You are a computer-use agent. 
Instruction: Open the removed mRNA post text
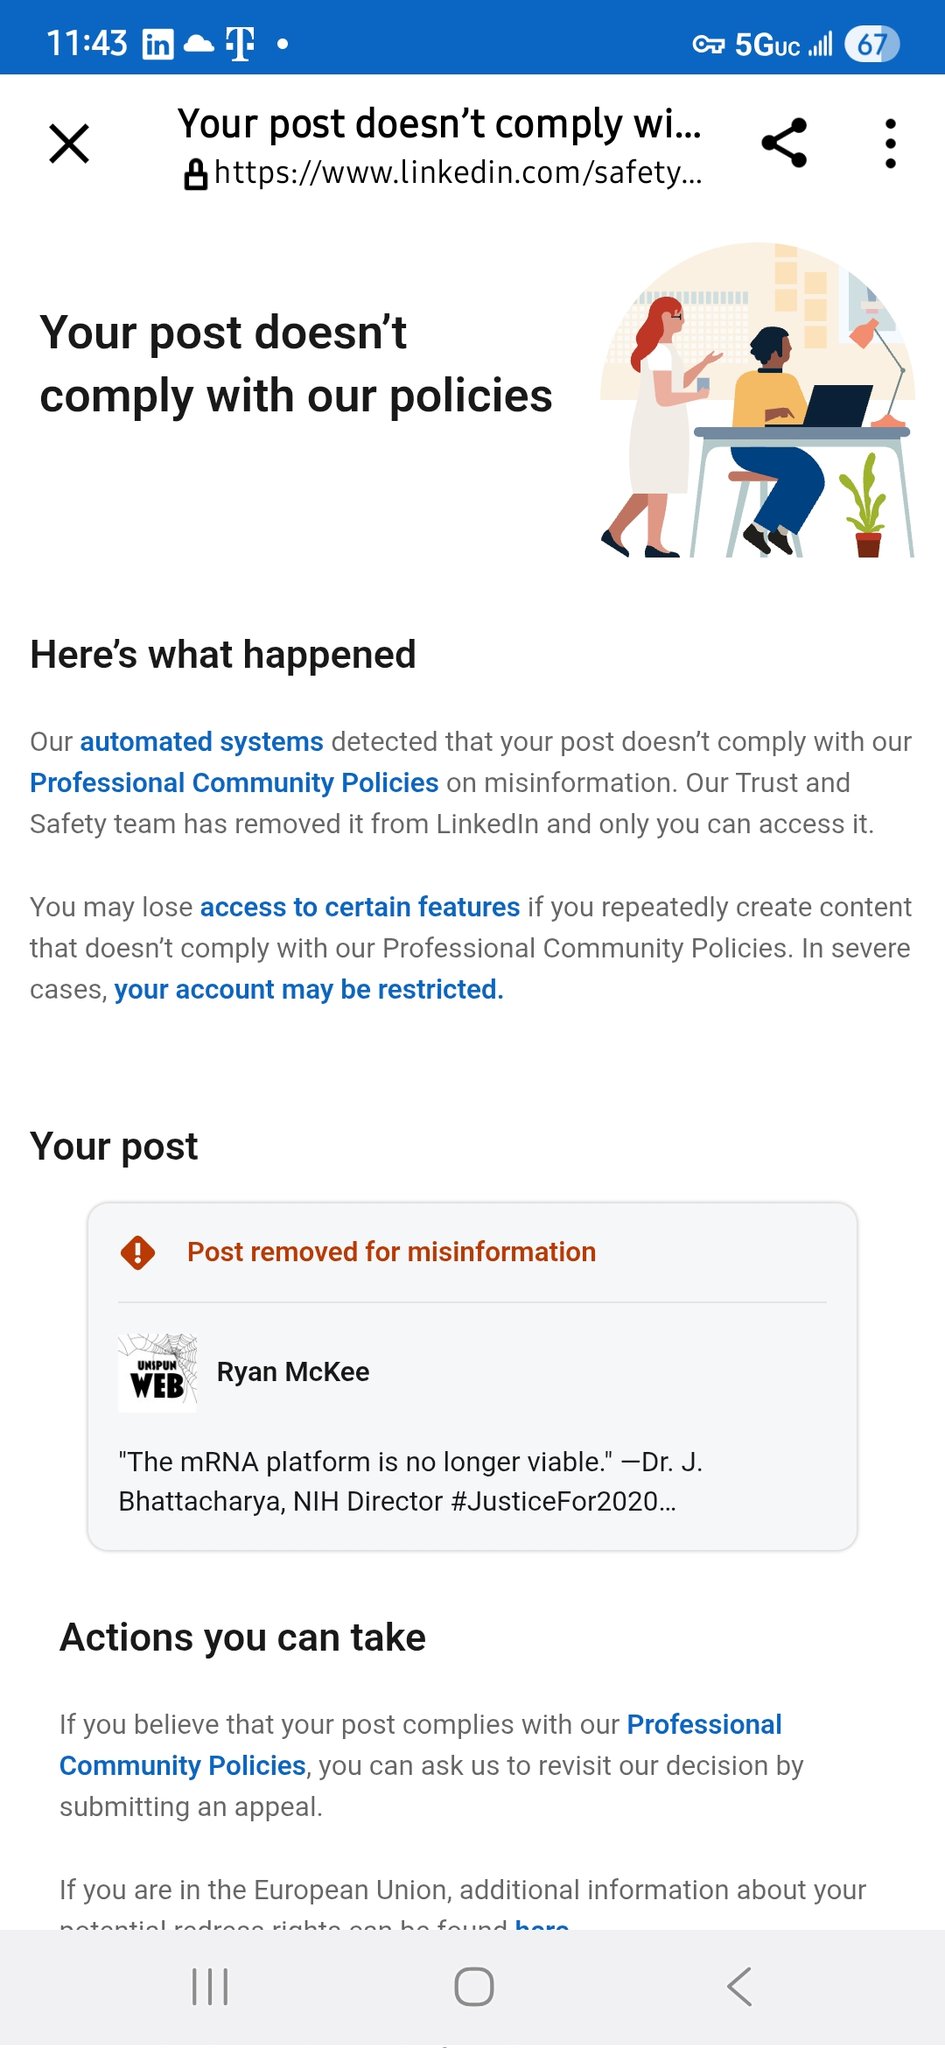tap(410, 1481)
